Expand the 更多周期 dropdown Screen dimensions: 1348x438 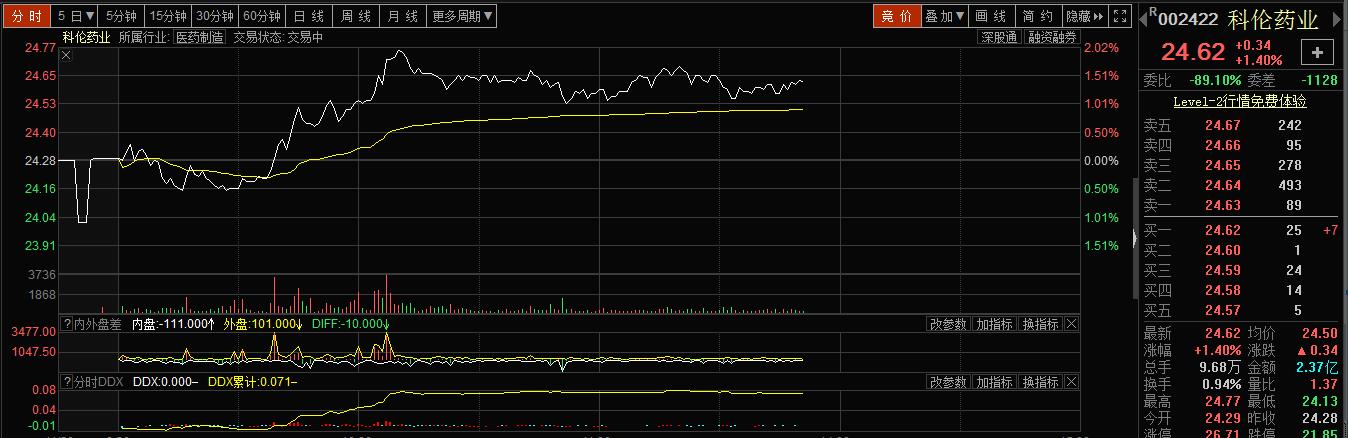461,16
